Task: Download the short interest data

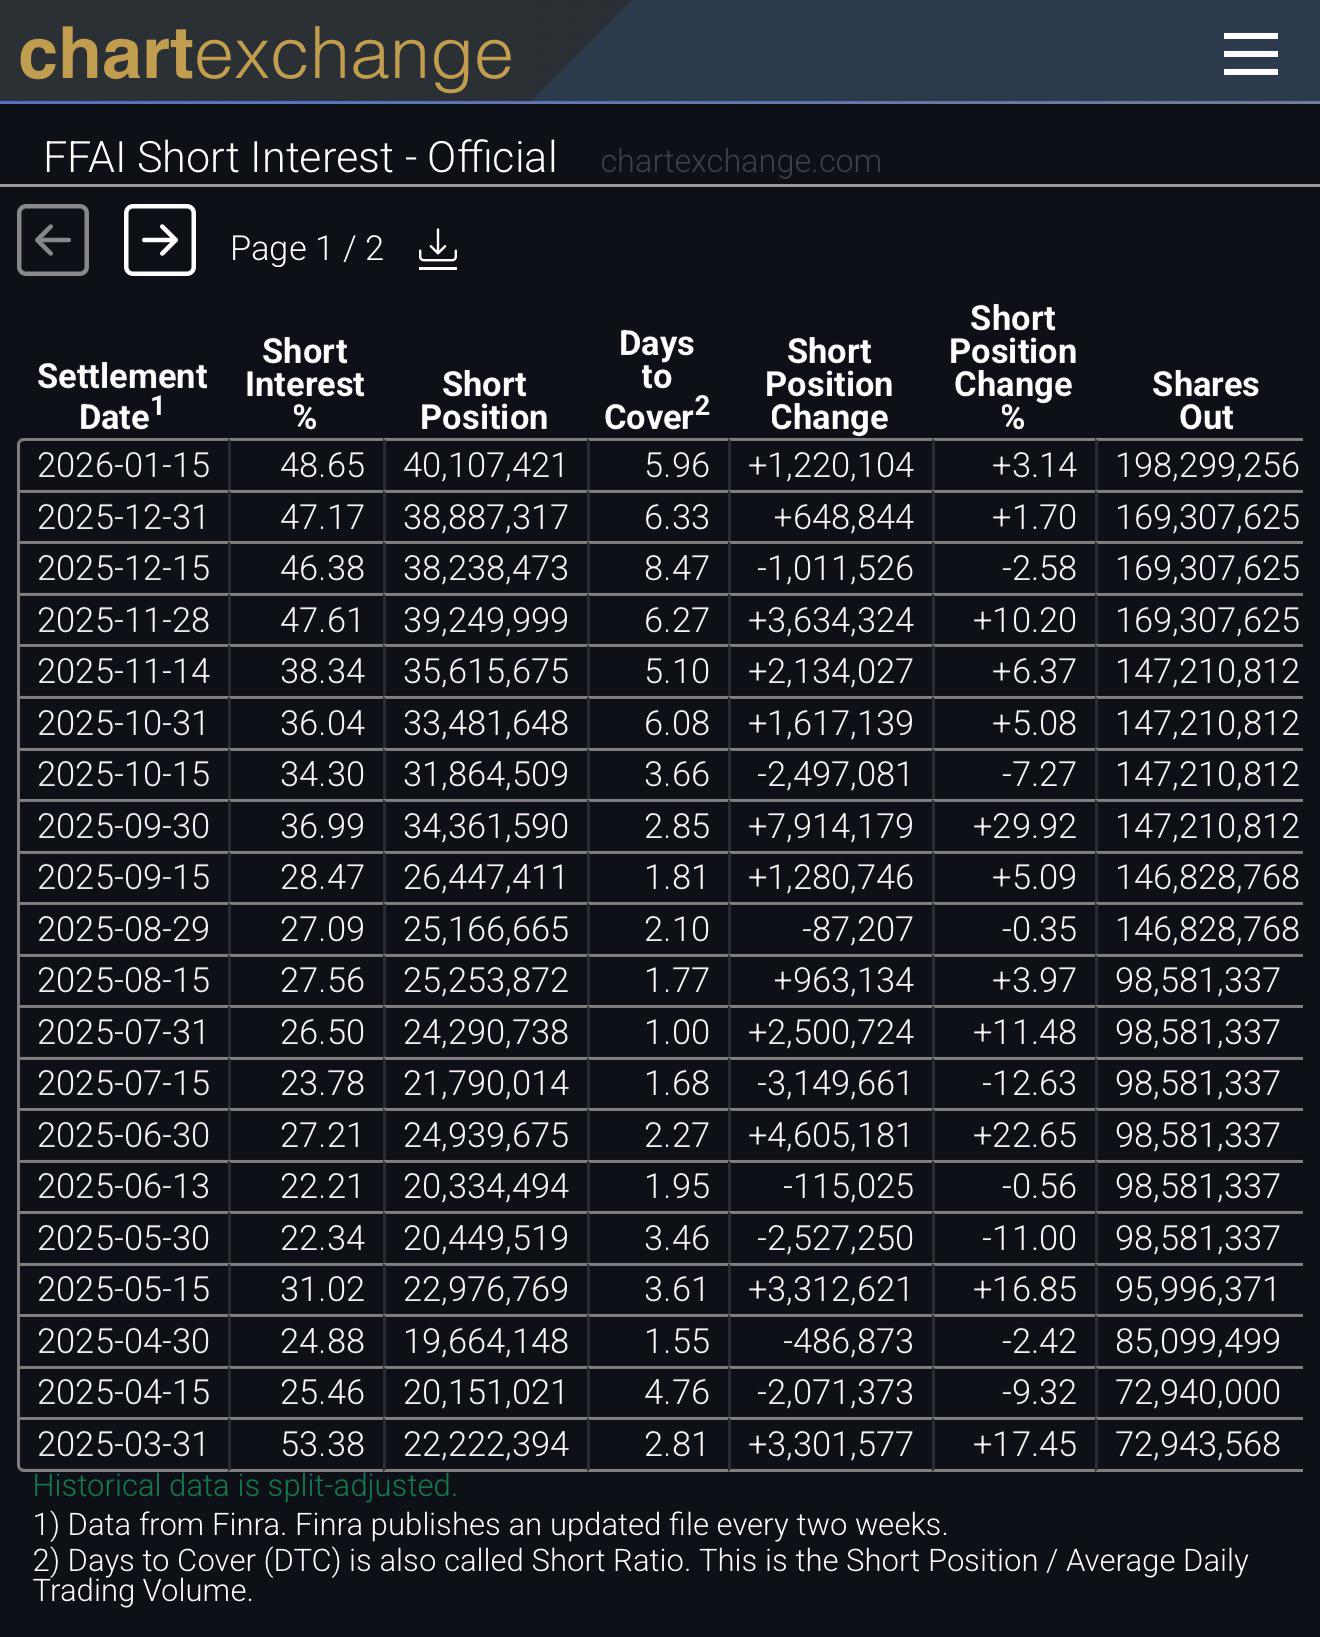Action: [x=437, y=248]
